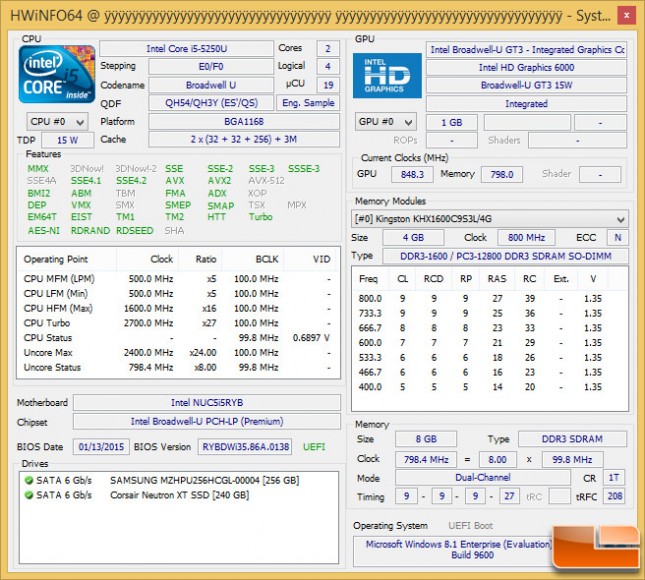Image resolution: width=645 pixels, height=580 pixels.
Task: Select the Uncore Max row
Action: (x=178, y=353)
